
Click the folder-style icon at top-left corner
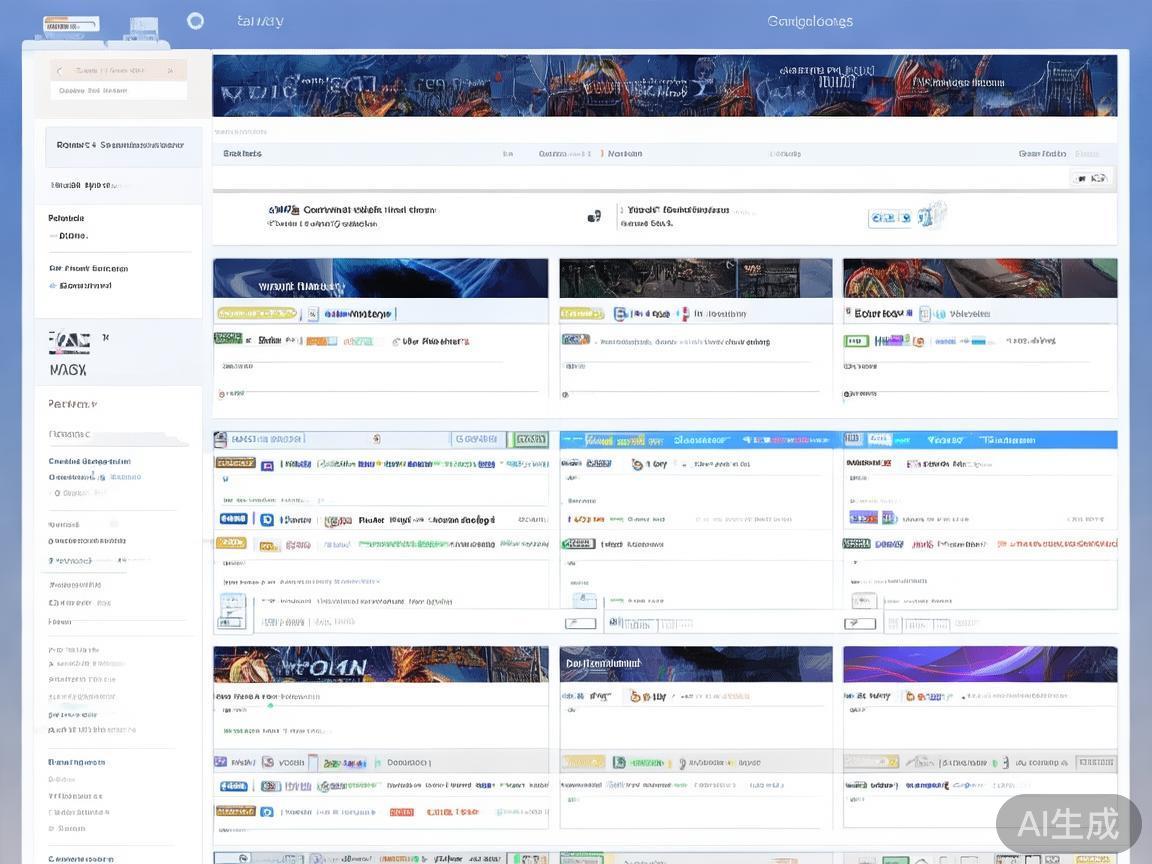point(71,24)
